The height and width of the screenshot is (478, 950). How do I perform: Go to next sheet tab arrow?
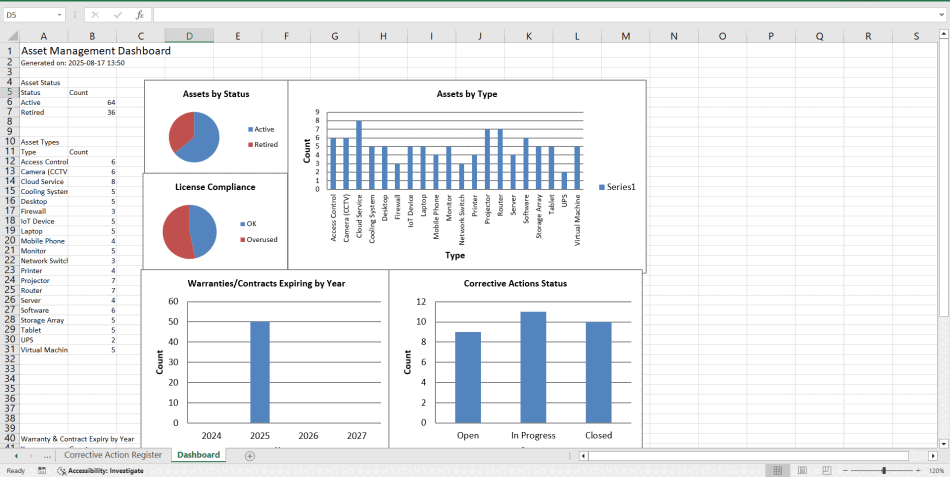[x=32, y=456]
